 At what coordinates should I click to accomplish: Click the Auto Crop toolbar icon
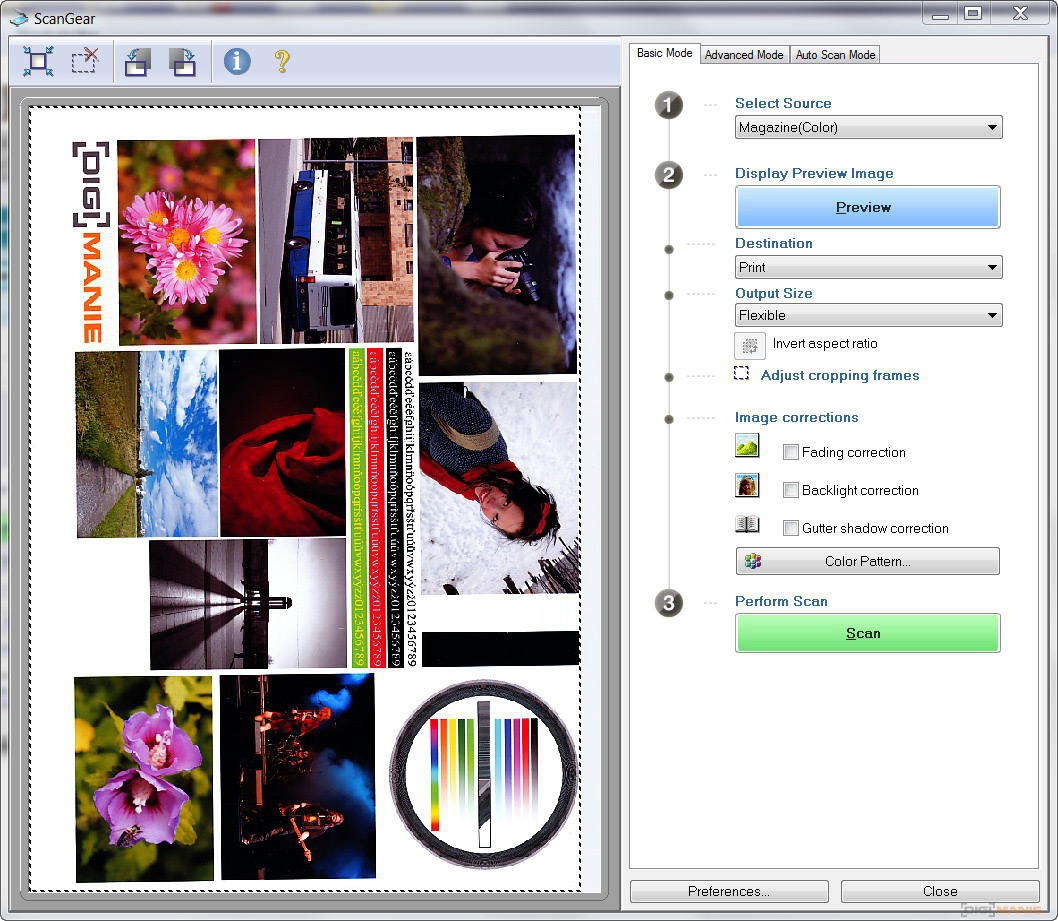point(38,62)
